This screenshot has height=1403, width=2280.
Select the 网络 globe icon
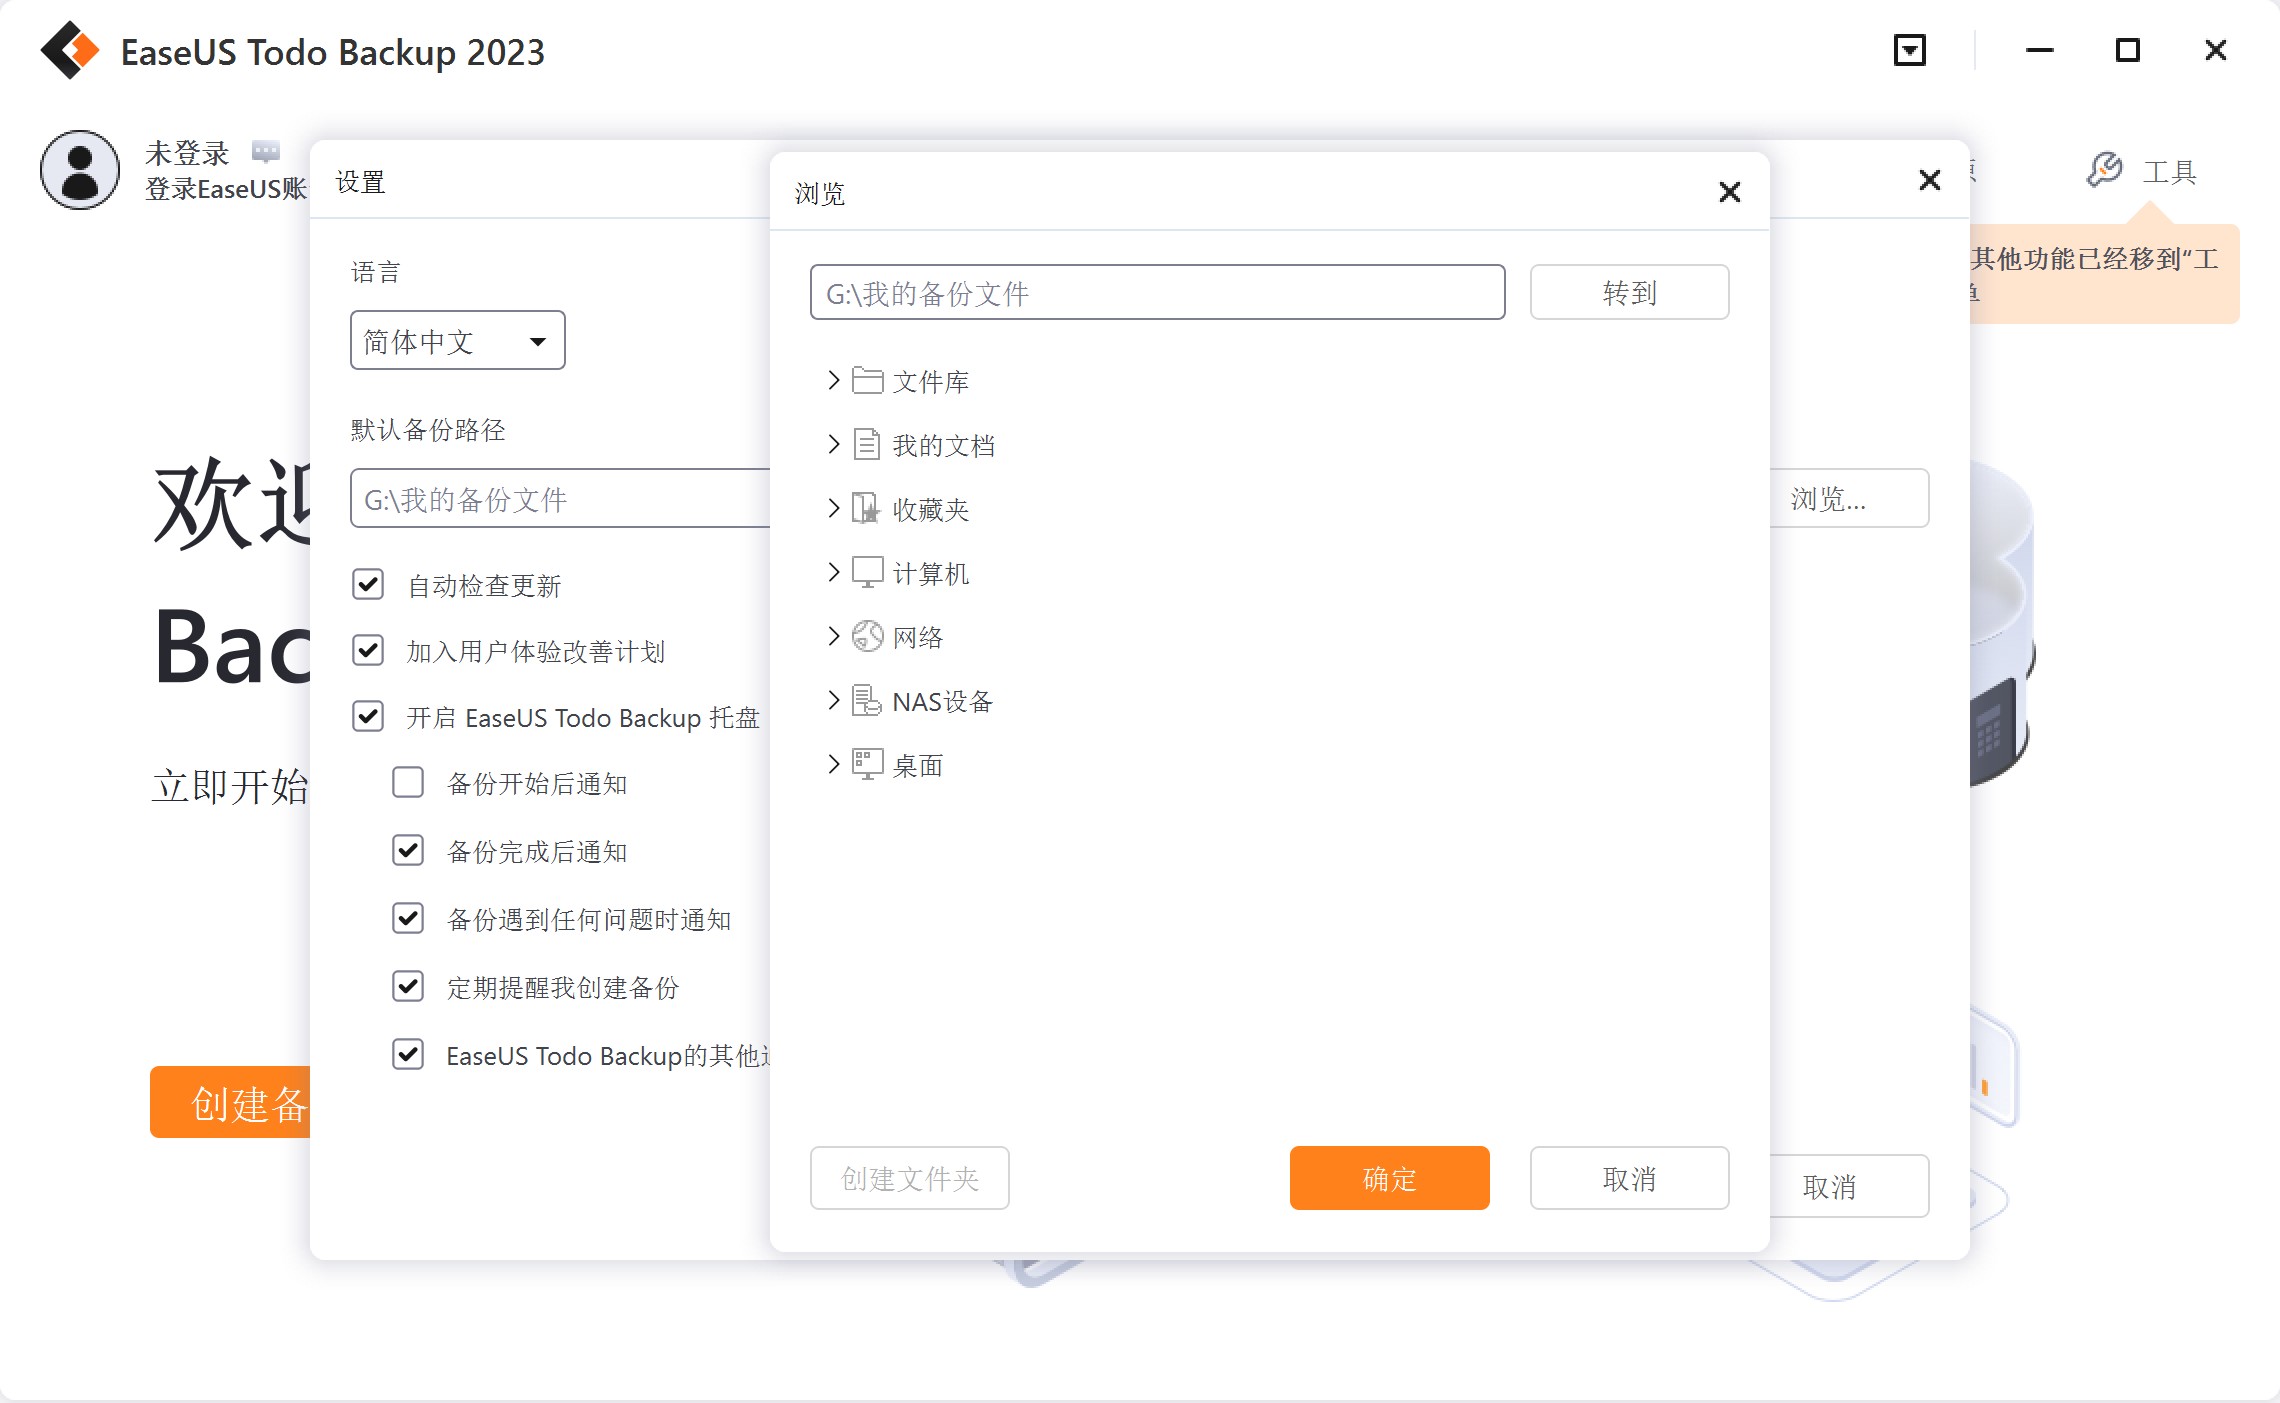(867, 636)
